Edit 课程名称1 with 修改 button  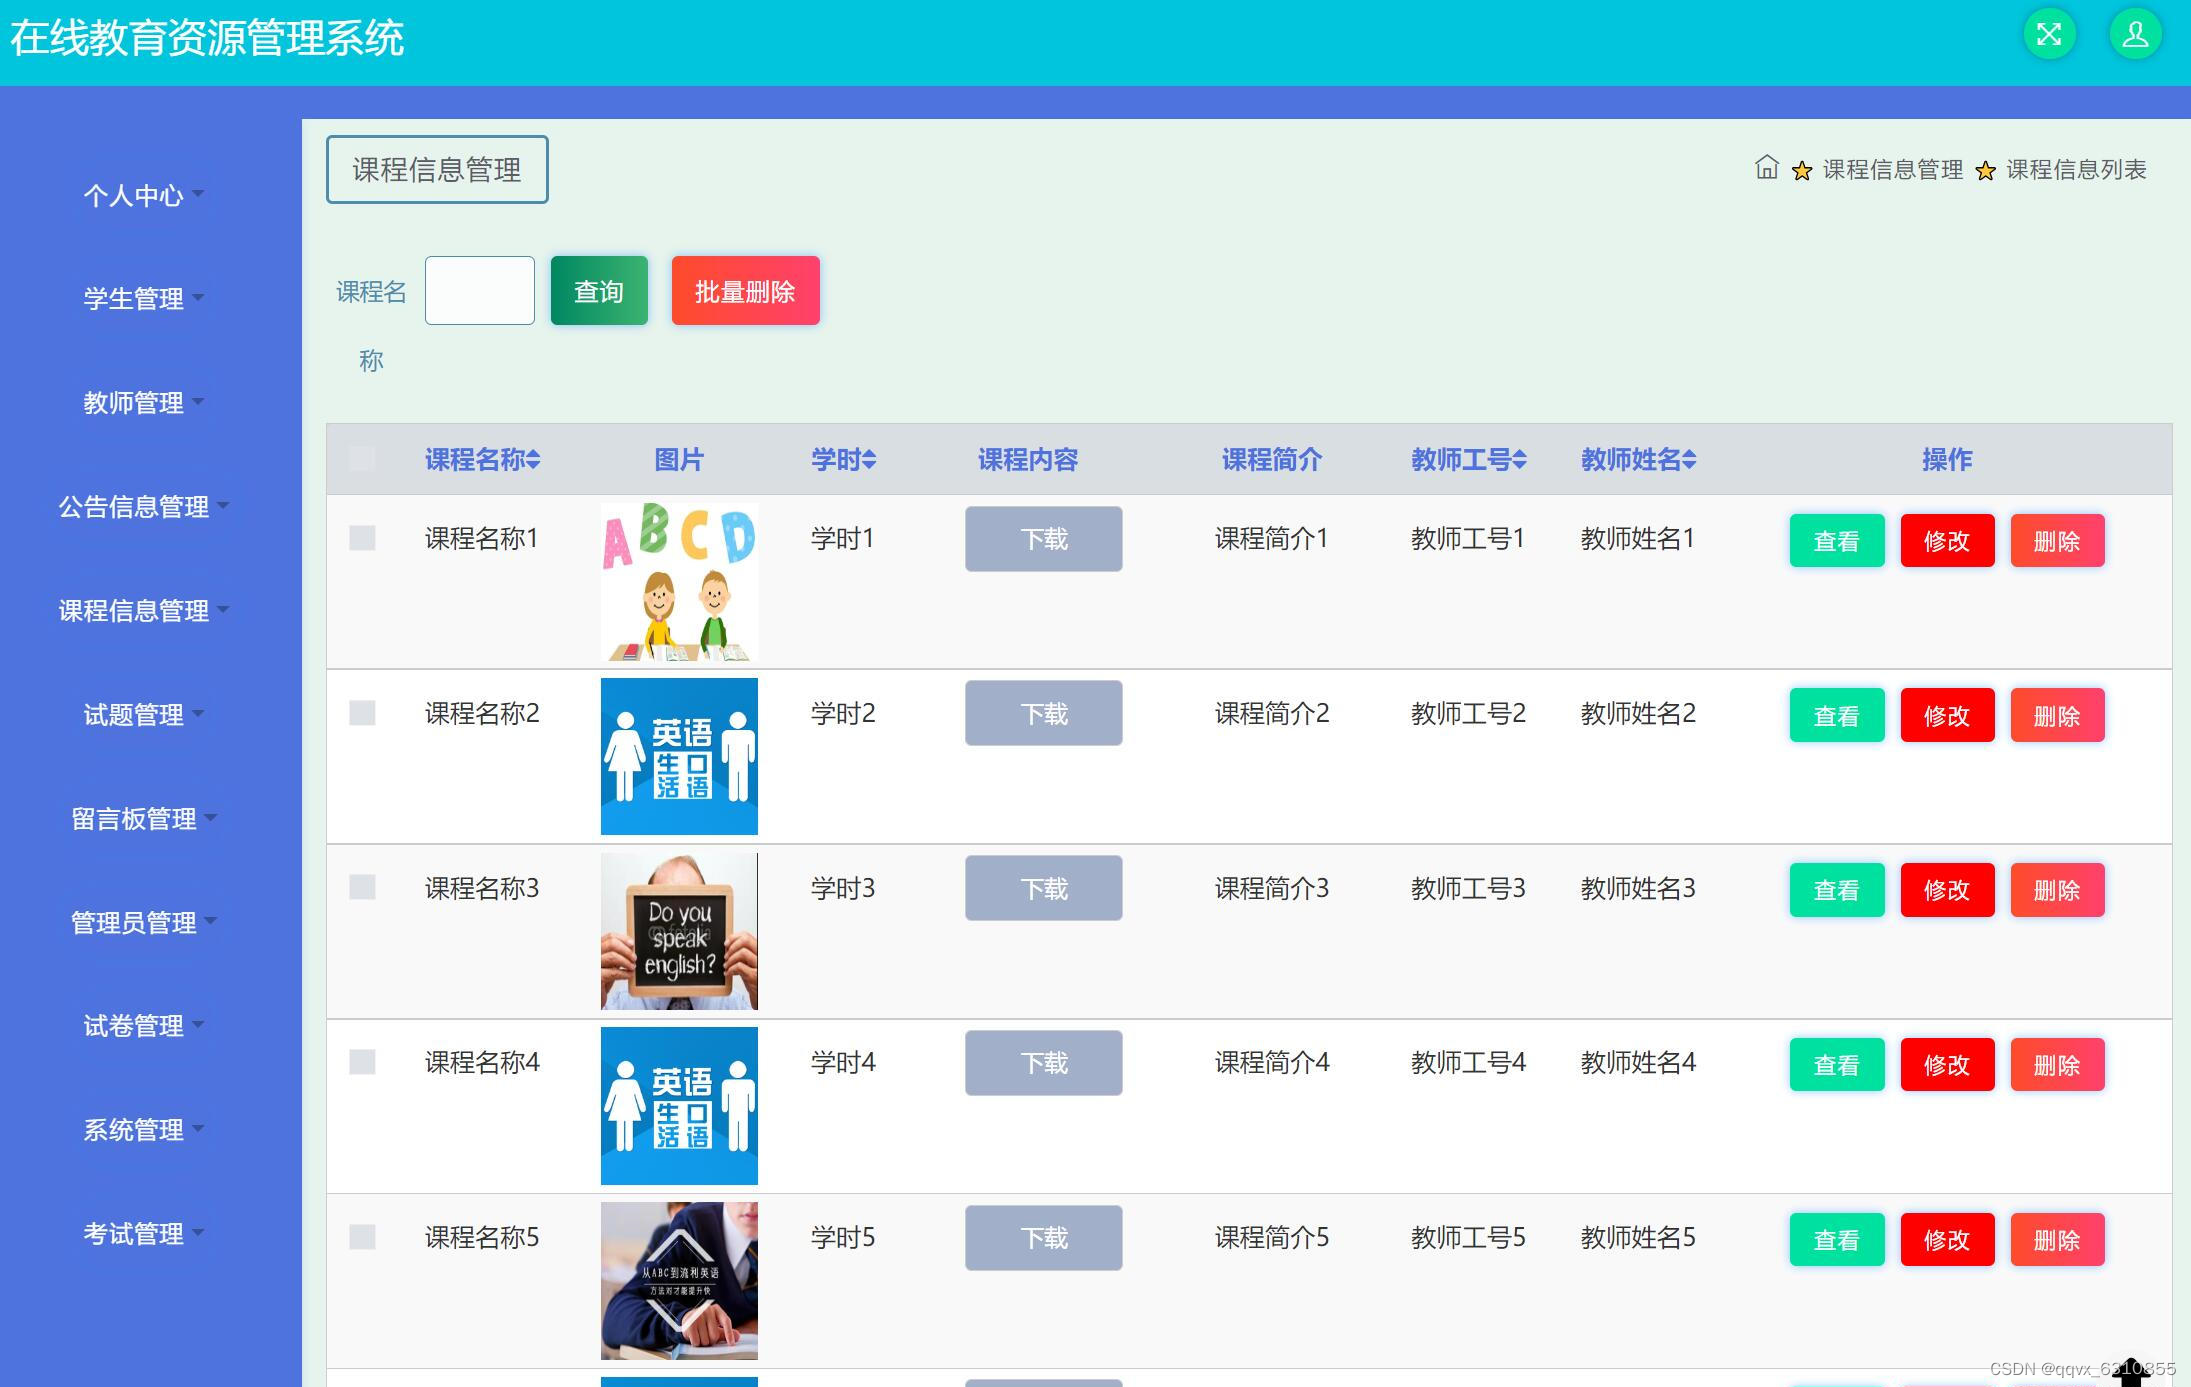1947,541
